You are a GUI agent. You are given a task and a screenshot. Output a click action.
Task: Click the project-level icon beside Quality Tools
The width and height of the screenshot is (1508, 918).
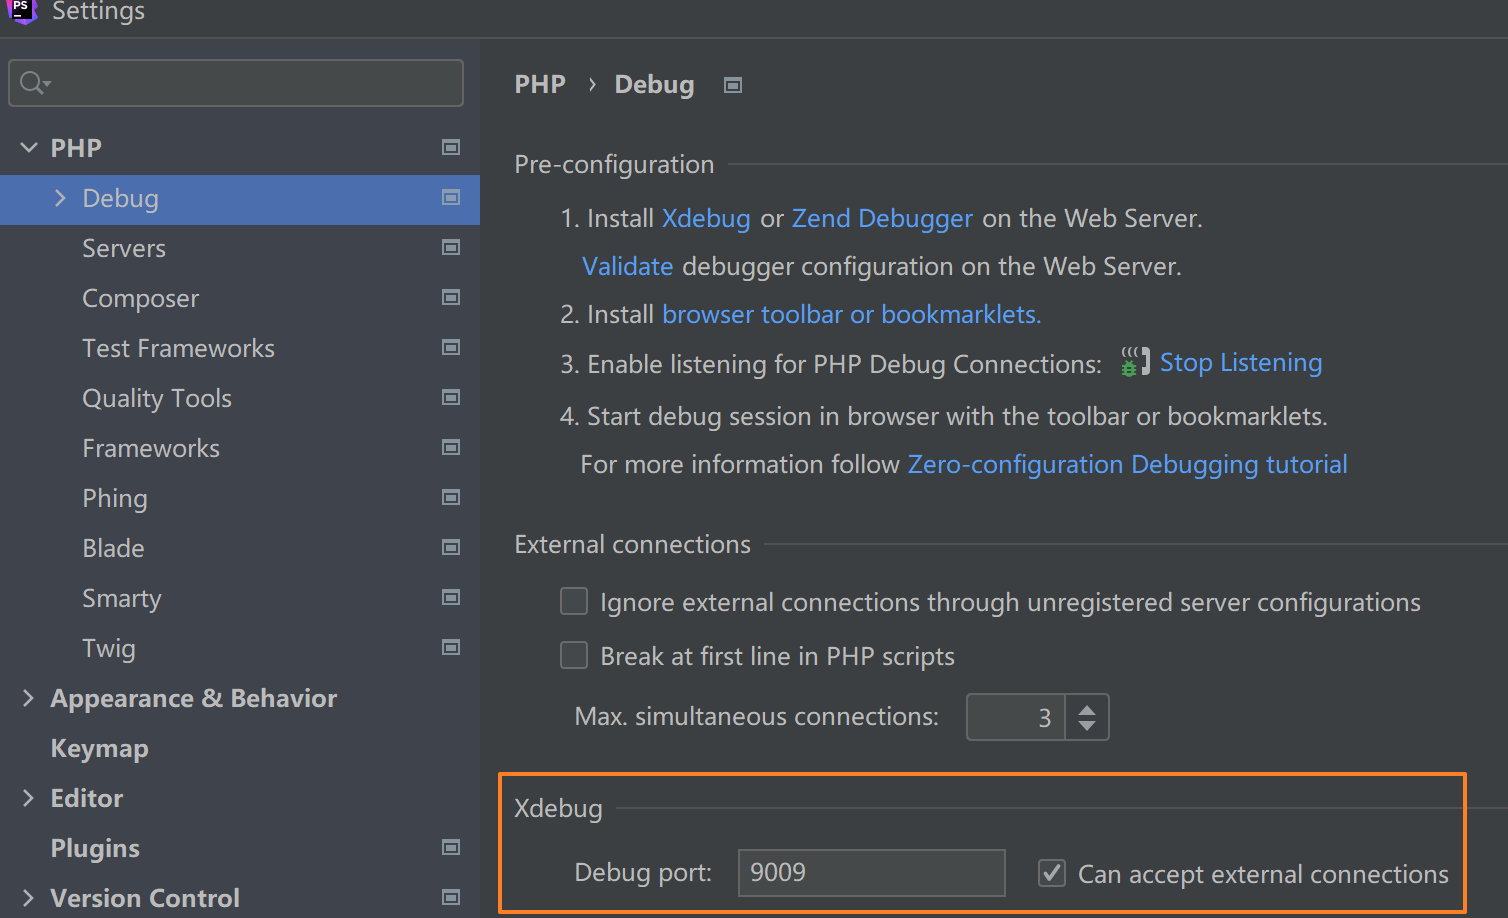(451, 398)
